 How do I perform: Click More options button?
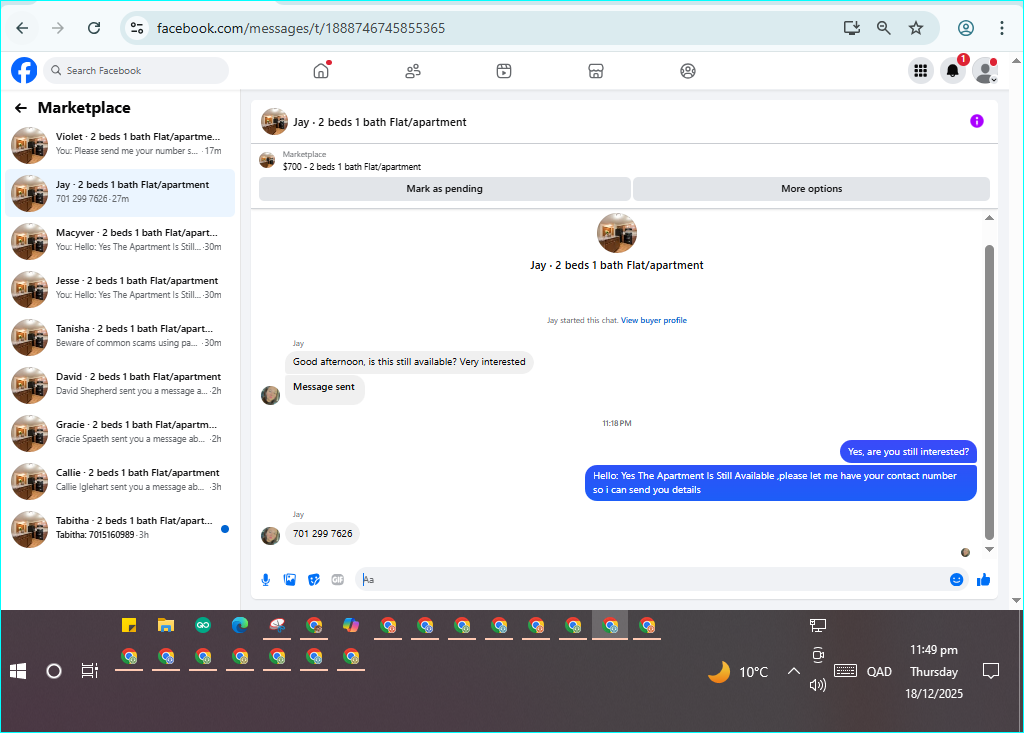[812, 189]
